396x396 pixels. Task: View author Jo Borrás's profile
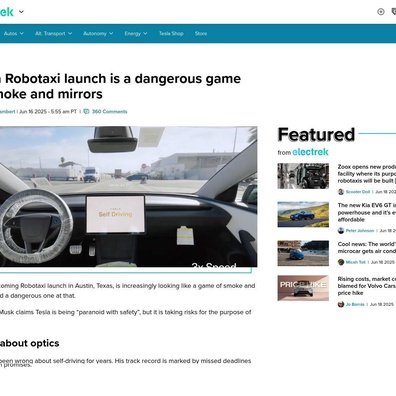pyautogui.click(x=355, y=304)
